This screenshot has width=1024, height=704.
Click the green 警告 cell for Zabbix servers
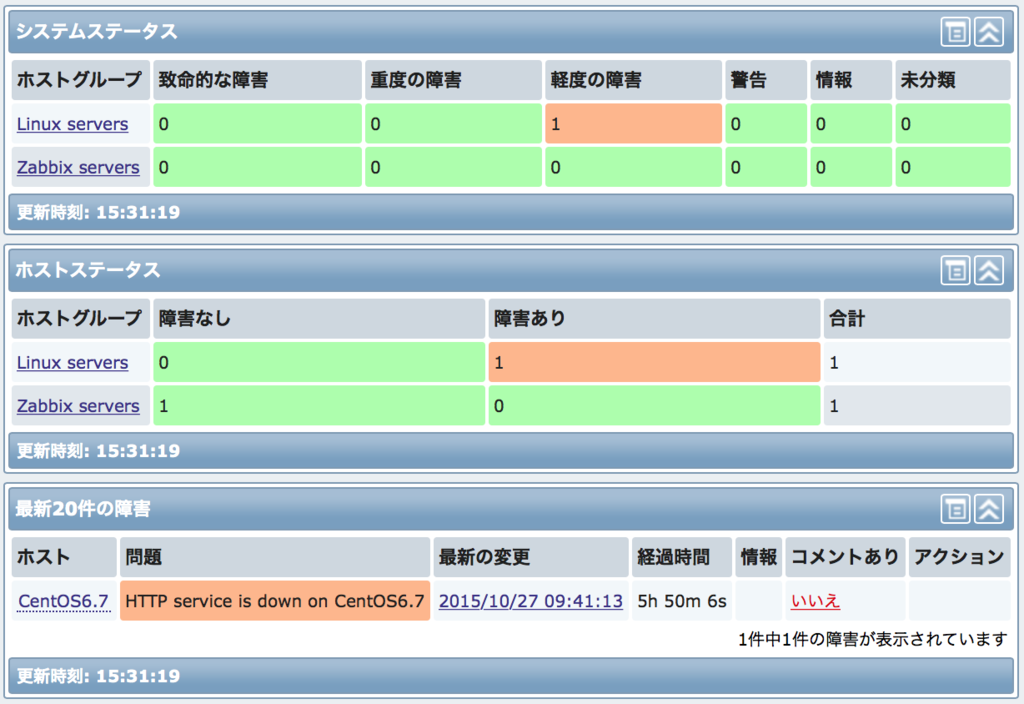click(765, 167)
